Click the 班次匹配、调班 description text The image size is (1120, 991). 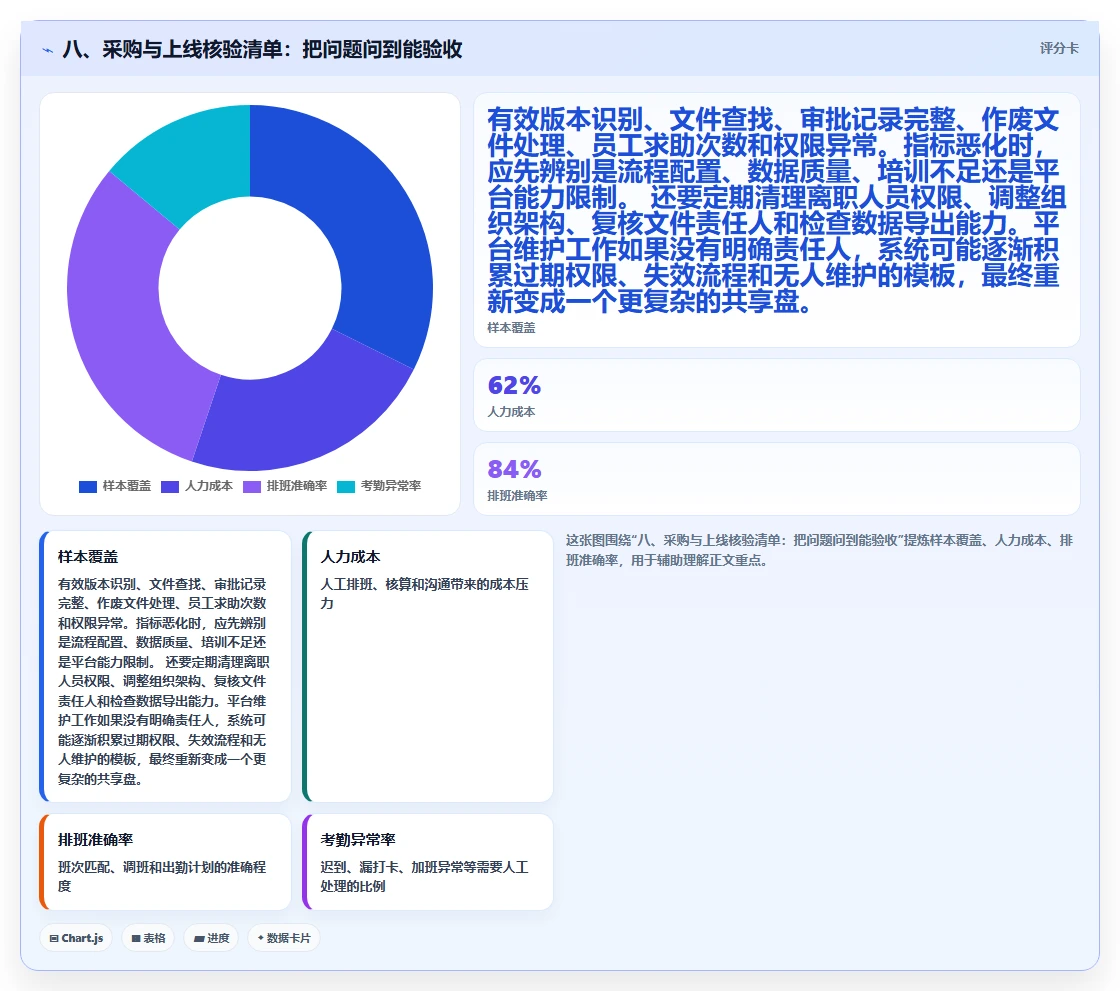pyautogui.click(x=162, y=877)
